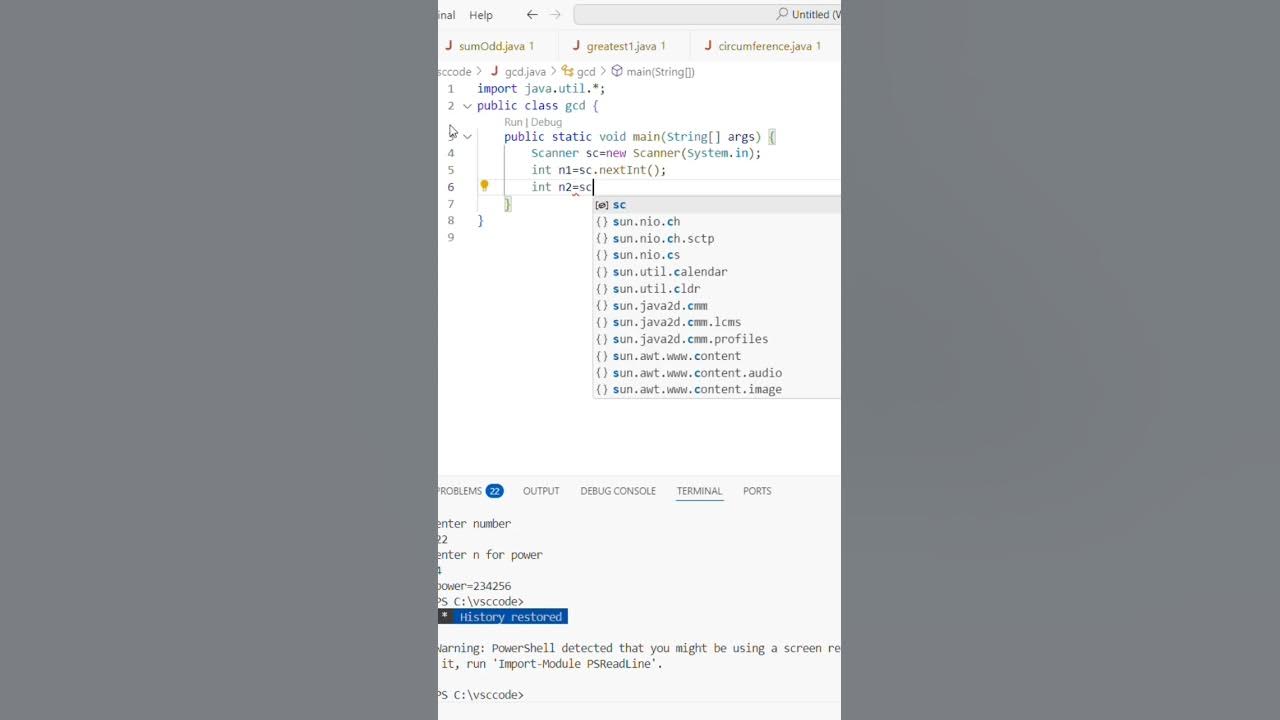Click the Java icon on greatest1.java tab
1280x720 pixels.
click(577, 46)
